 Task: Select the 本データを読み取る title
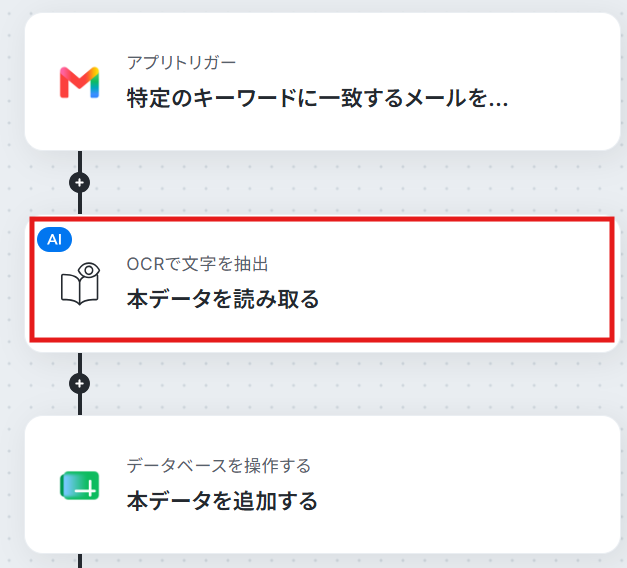click(x=223, y=299)
